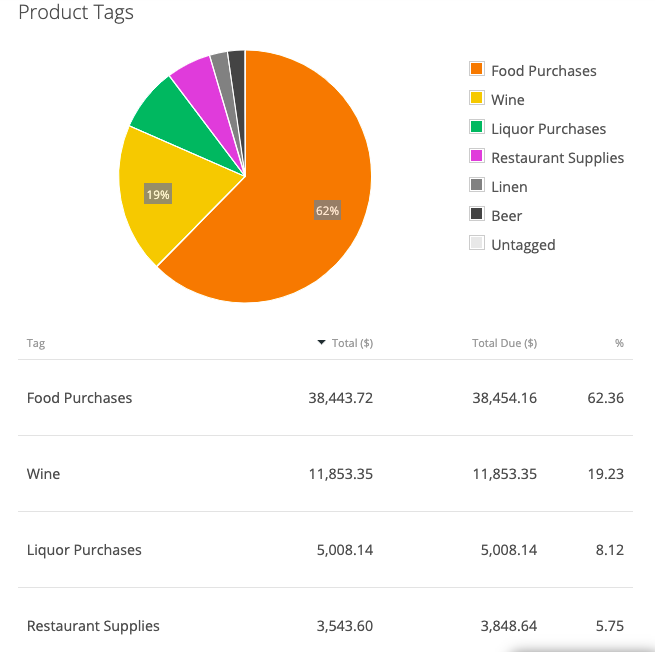Click the yellow Wine legend swatch
Image resolution: width=655 pixels, height=652 pixels.
pyautogui.click(x=477, y=98)
